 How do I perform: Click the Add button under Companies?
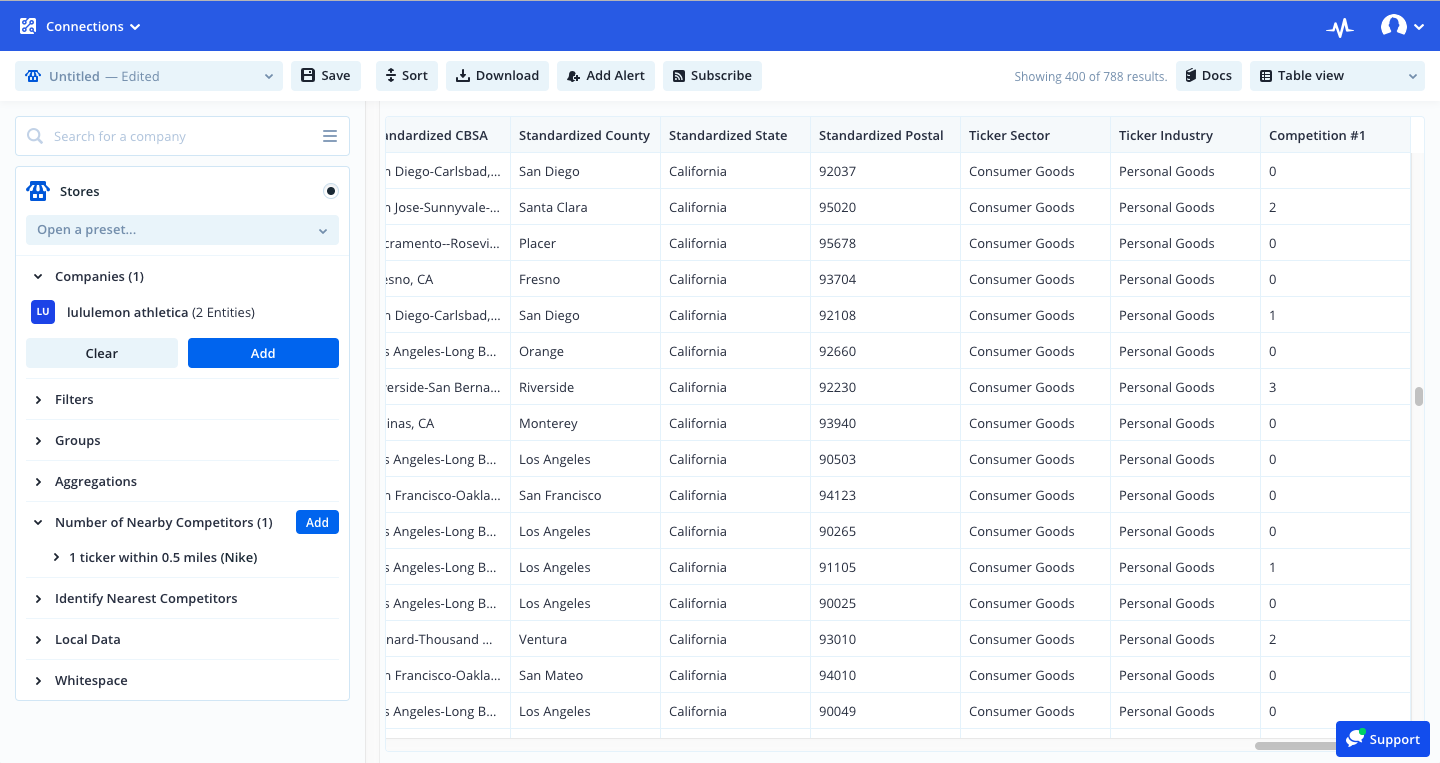pos(263,353)
